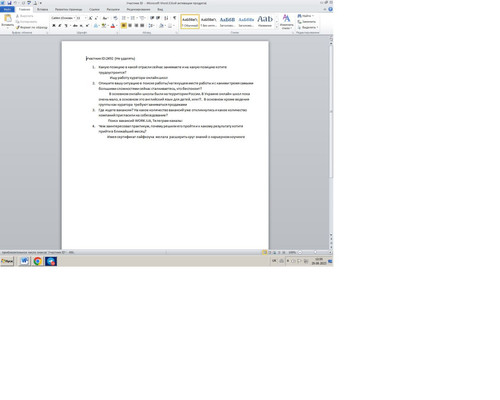Center align the paragraph
Viewport: 500px width, 400px height.
click(x=130, y=26)
